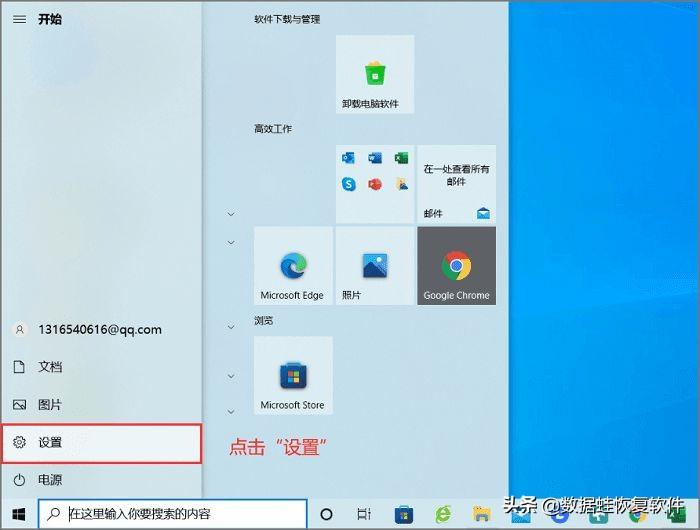Viewport: 700px width, 530px height.
Task: Open the 邮件 Mail live tile
Action: click(x=456, y=184)
